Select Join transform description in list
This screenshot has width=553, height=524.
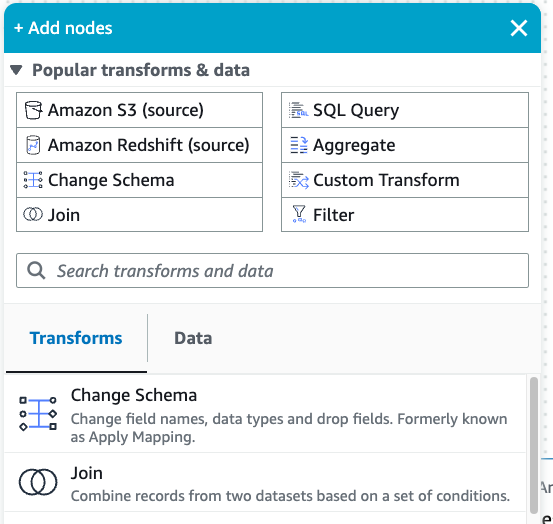click(x=290, y=496)
